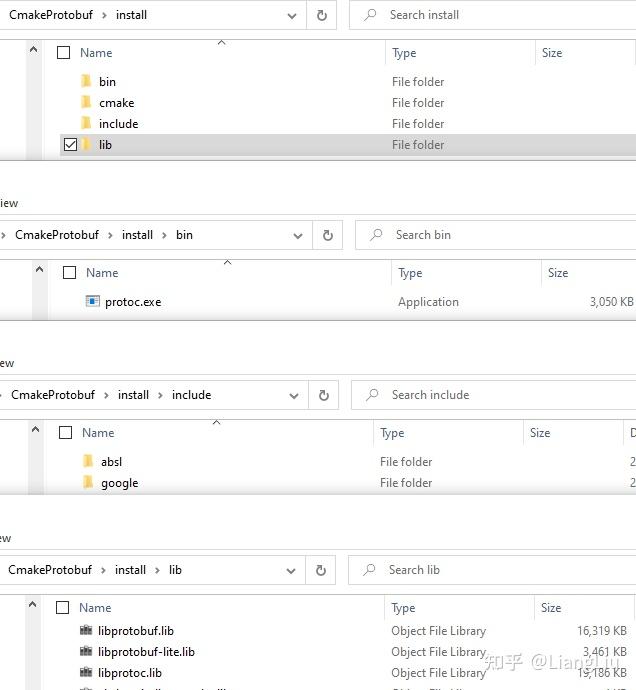
Task: Navigate to CmakeProtobuf in bin breadcrumb
Action: pos(57,235)
